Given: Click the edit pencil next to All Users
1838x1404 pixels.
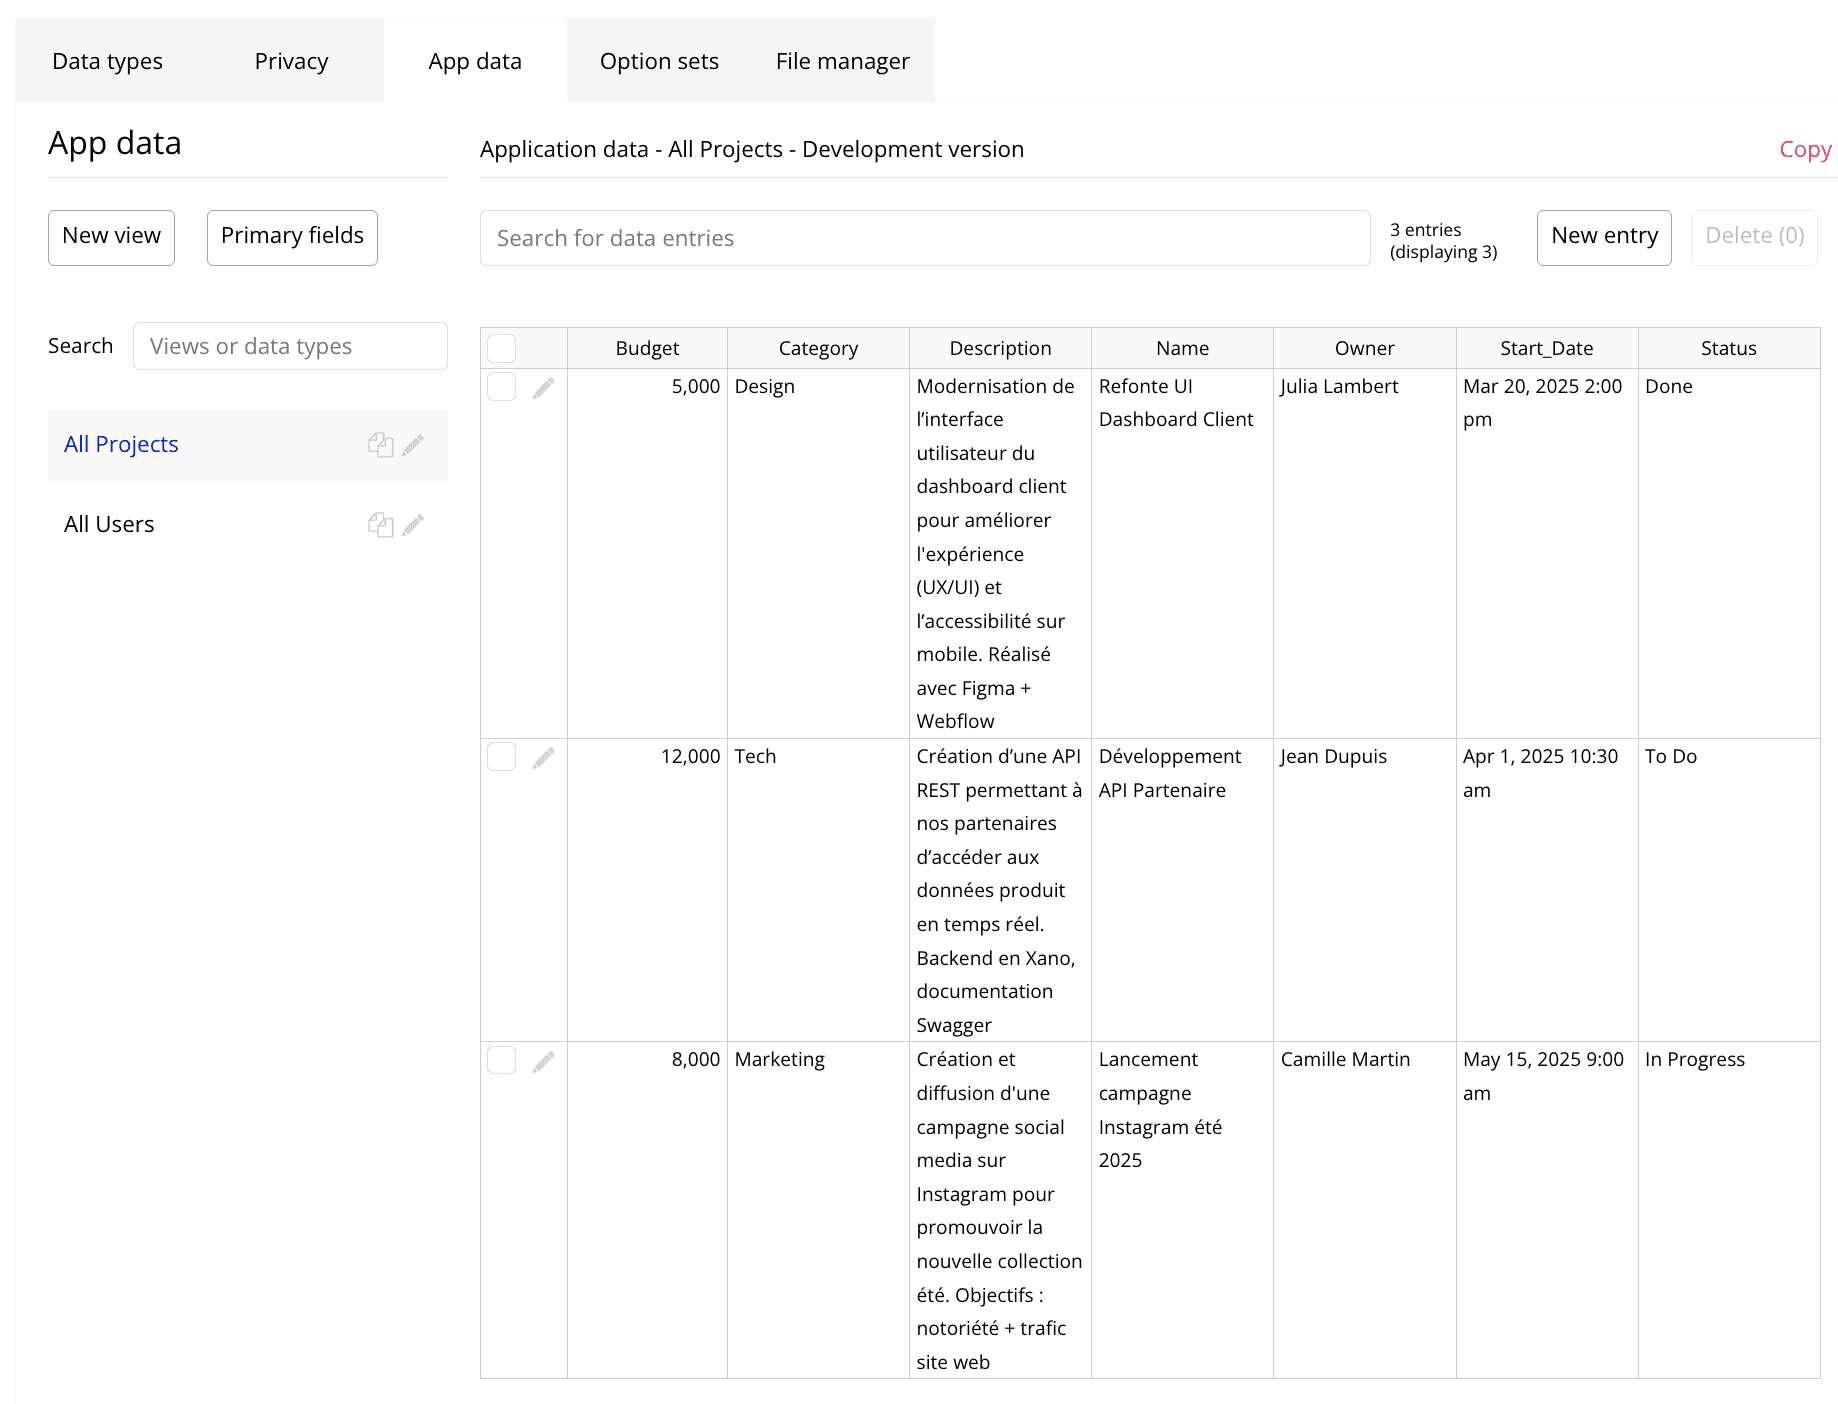Looking at the screenshot, I should [413, 525].
